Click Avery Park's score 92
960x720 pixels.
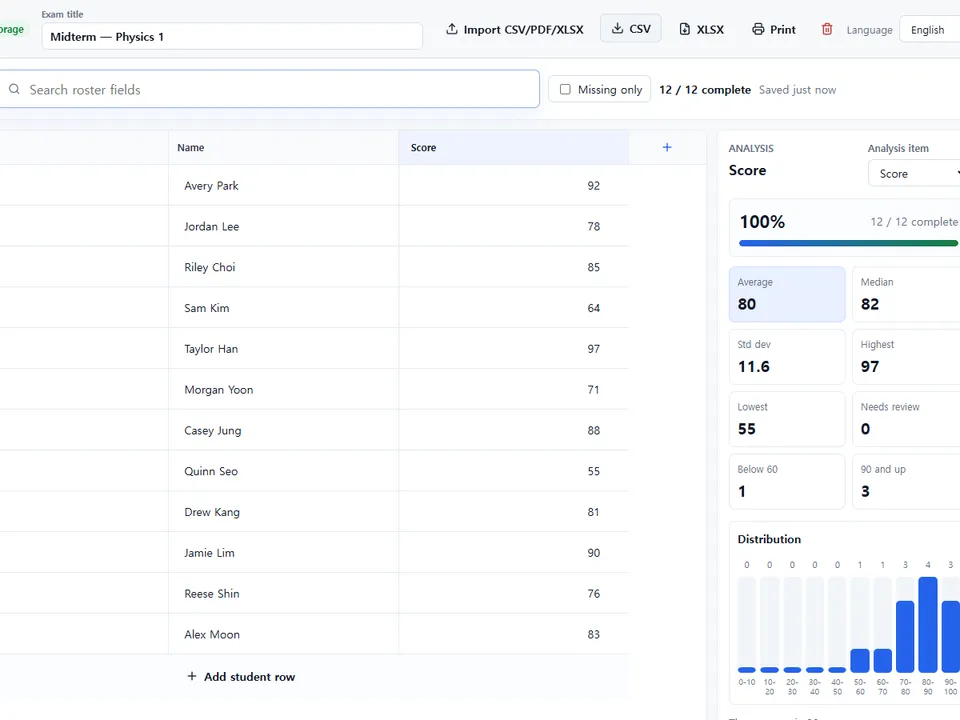point(514,186)
